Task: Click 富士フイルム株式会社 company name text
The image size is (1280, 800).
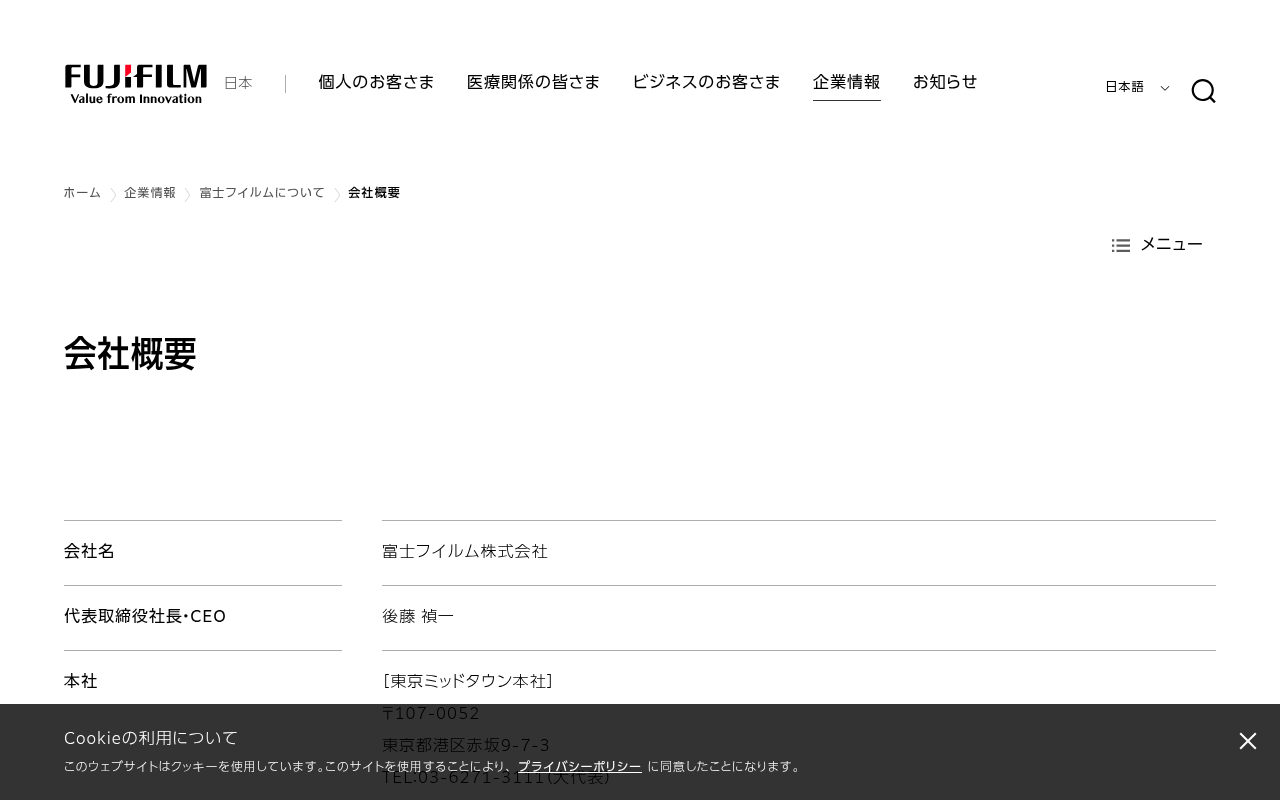Action: (x=465, y=551)
